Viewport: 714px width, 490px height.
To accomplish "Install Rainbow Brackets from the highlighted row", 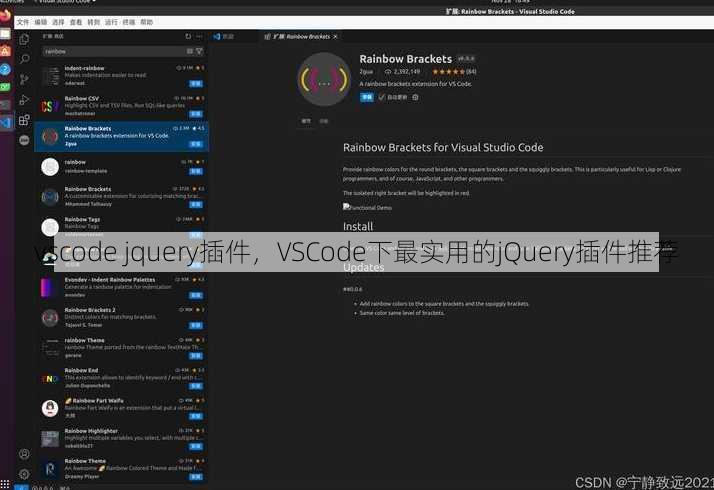I will [196, 144].
